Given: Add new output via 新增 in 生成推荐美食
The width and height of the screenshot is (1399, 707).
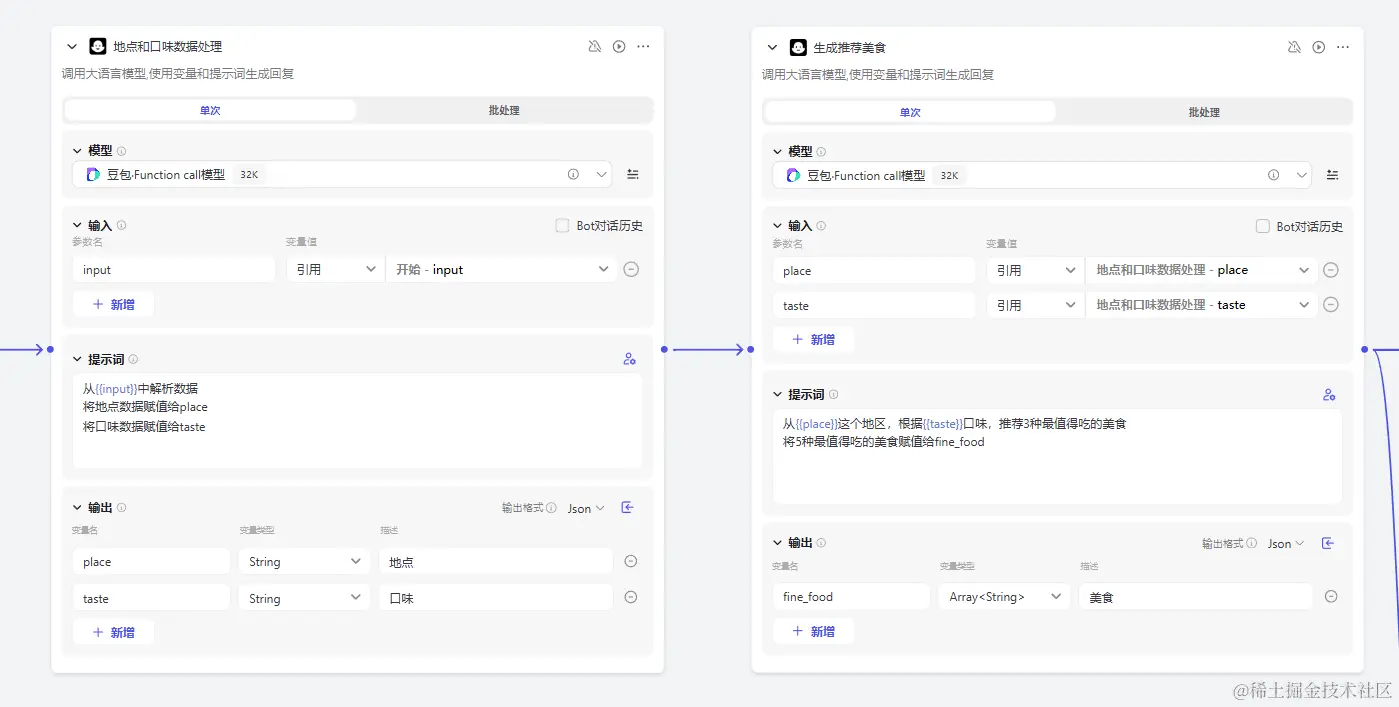Looking at the screenshot, I should point(813,631).
